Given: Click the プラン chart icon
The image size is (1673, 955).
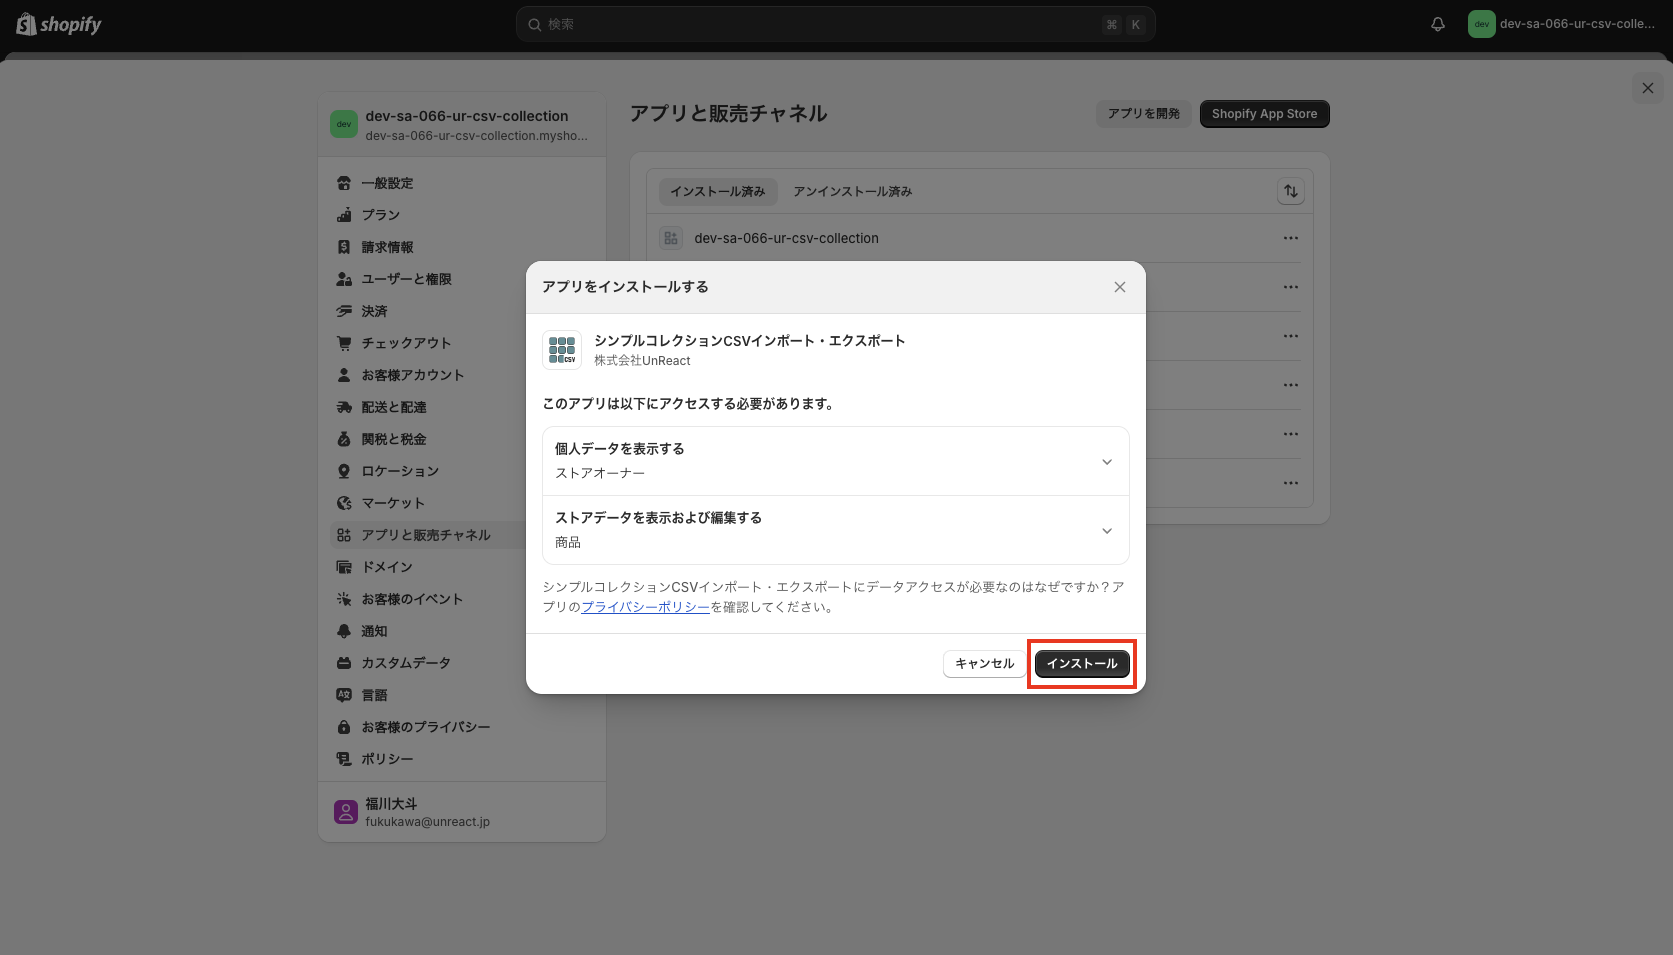Looking at the screenshot, I should [344, 215].
